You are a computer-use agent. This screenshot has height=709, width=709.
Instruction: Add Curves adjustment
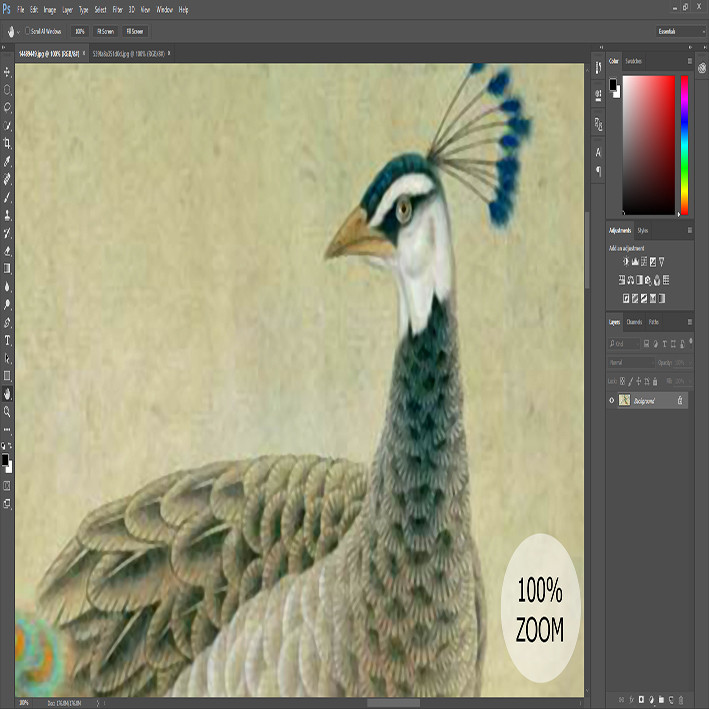(644, 261)
